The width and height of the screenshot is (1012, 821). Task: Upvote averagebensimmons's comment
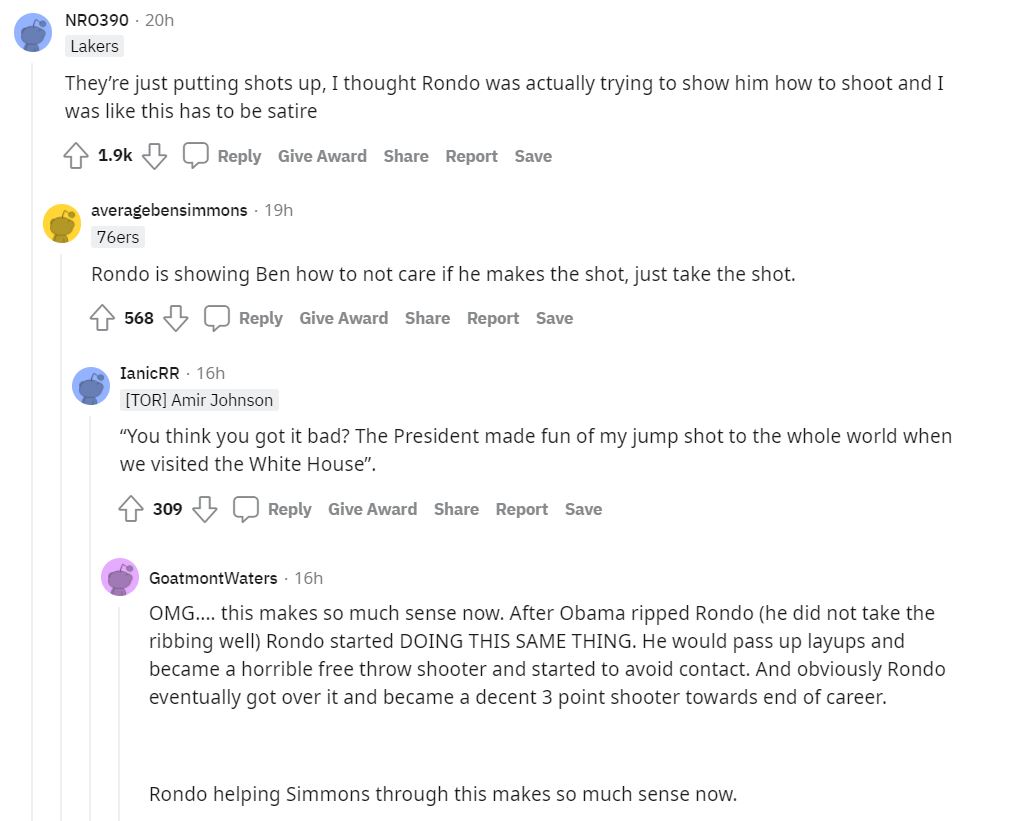click(102, 318)
